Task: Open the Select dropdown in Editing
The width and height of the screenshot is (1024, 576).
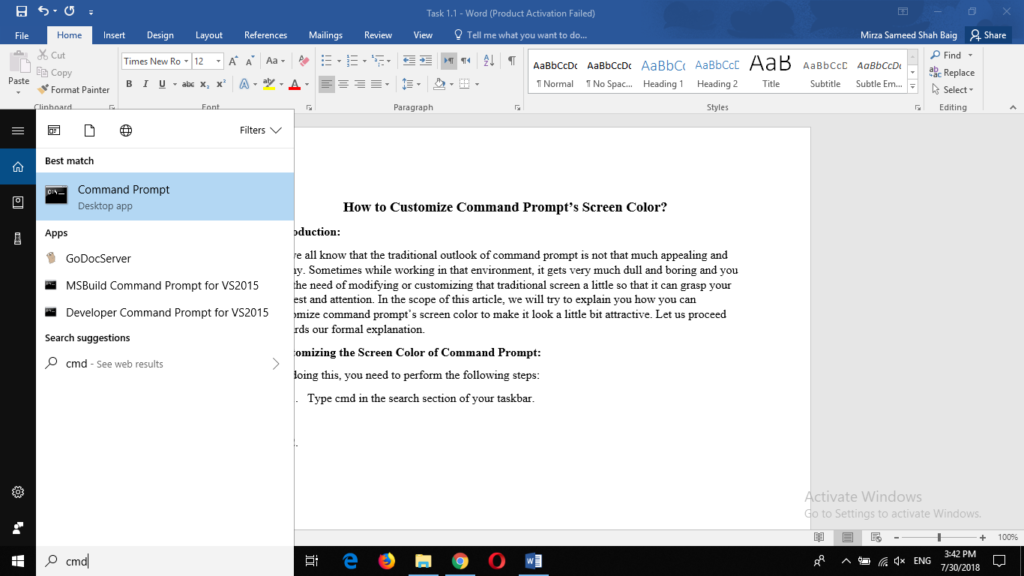Action: coord(952,89)
